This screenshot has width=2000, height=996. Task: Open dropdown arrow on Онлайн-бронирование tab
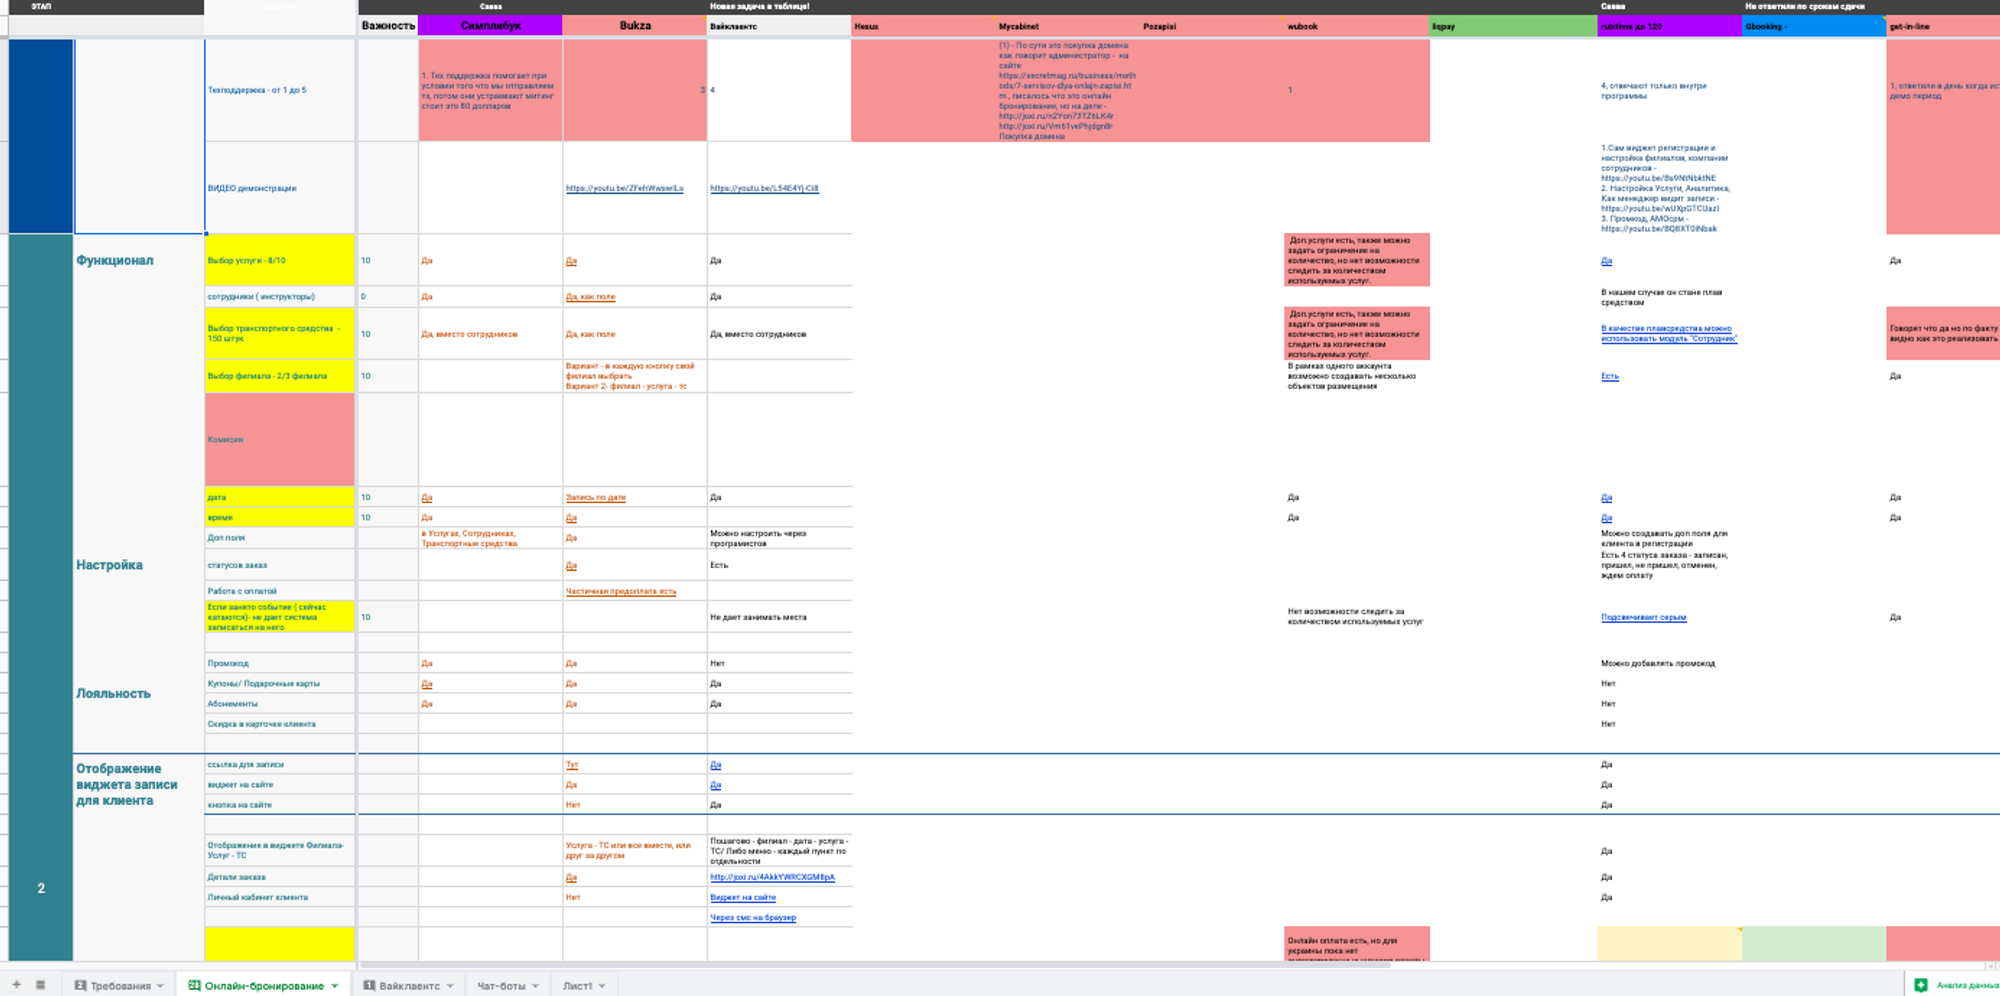pyautogui.click(x=335, y=987)
